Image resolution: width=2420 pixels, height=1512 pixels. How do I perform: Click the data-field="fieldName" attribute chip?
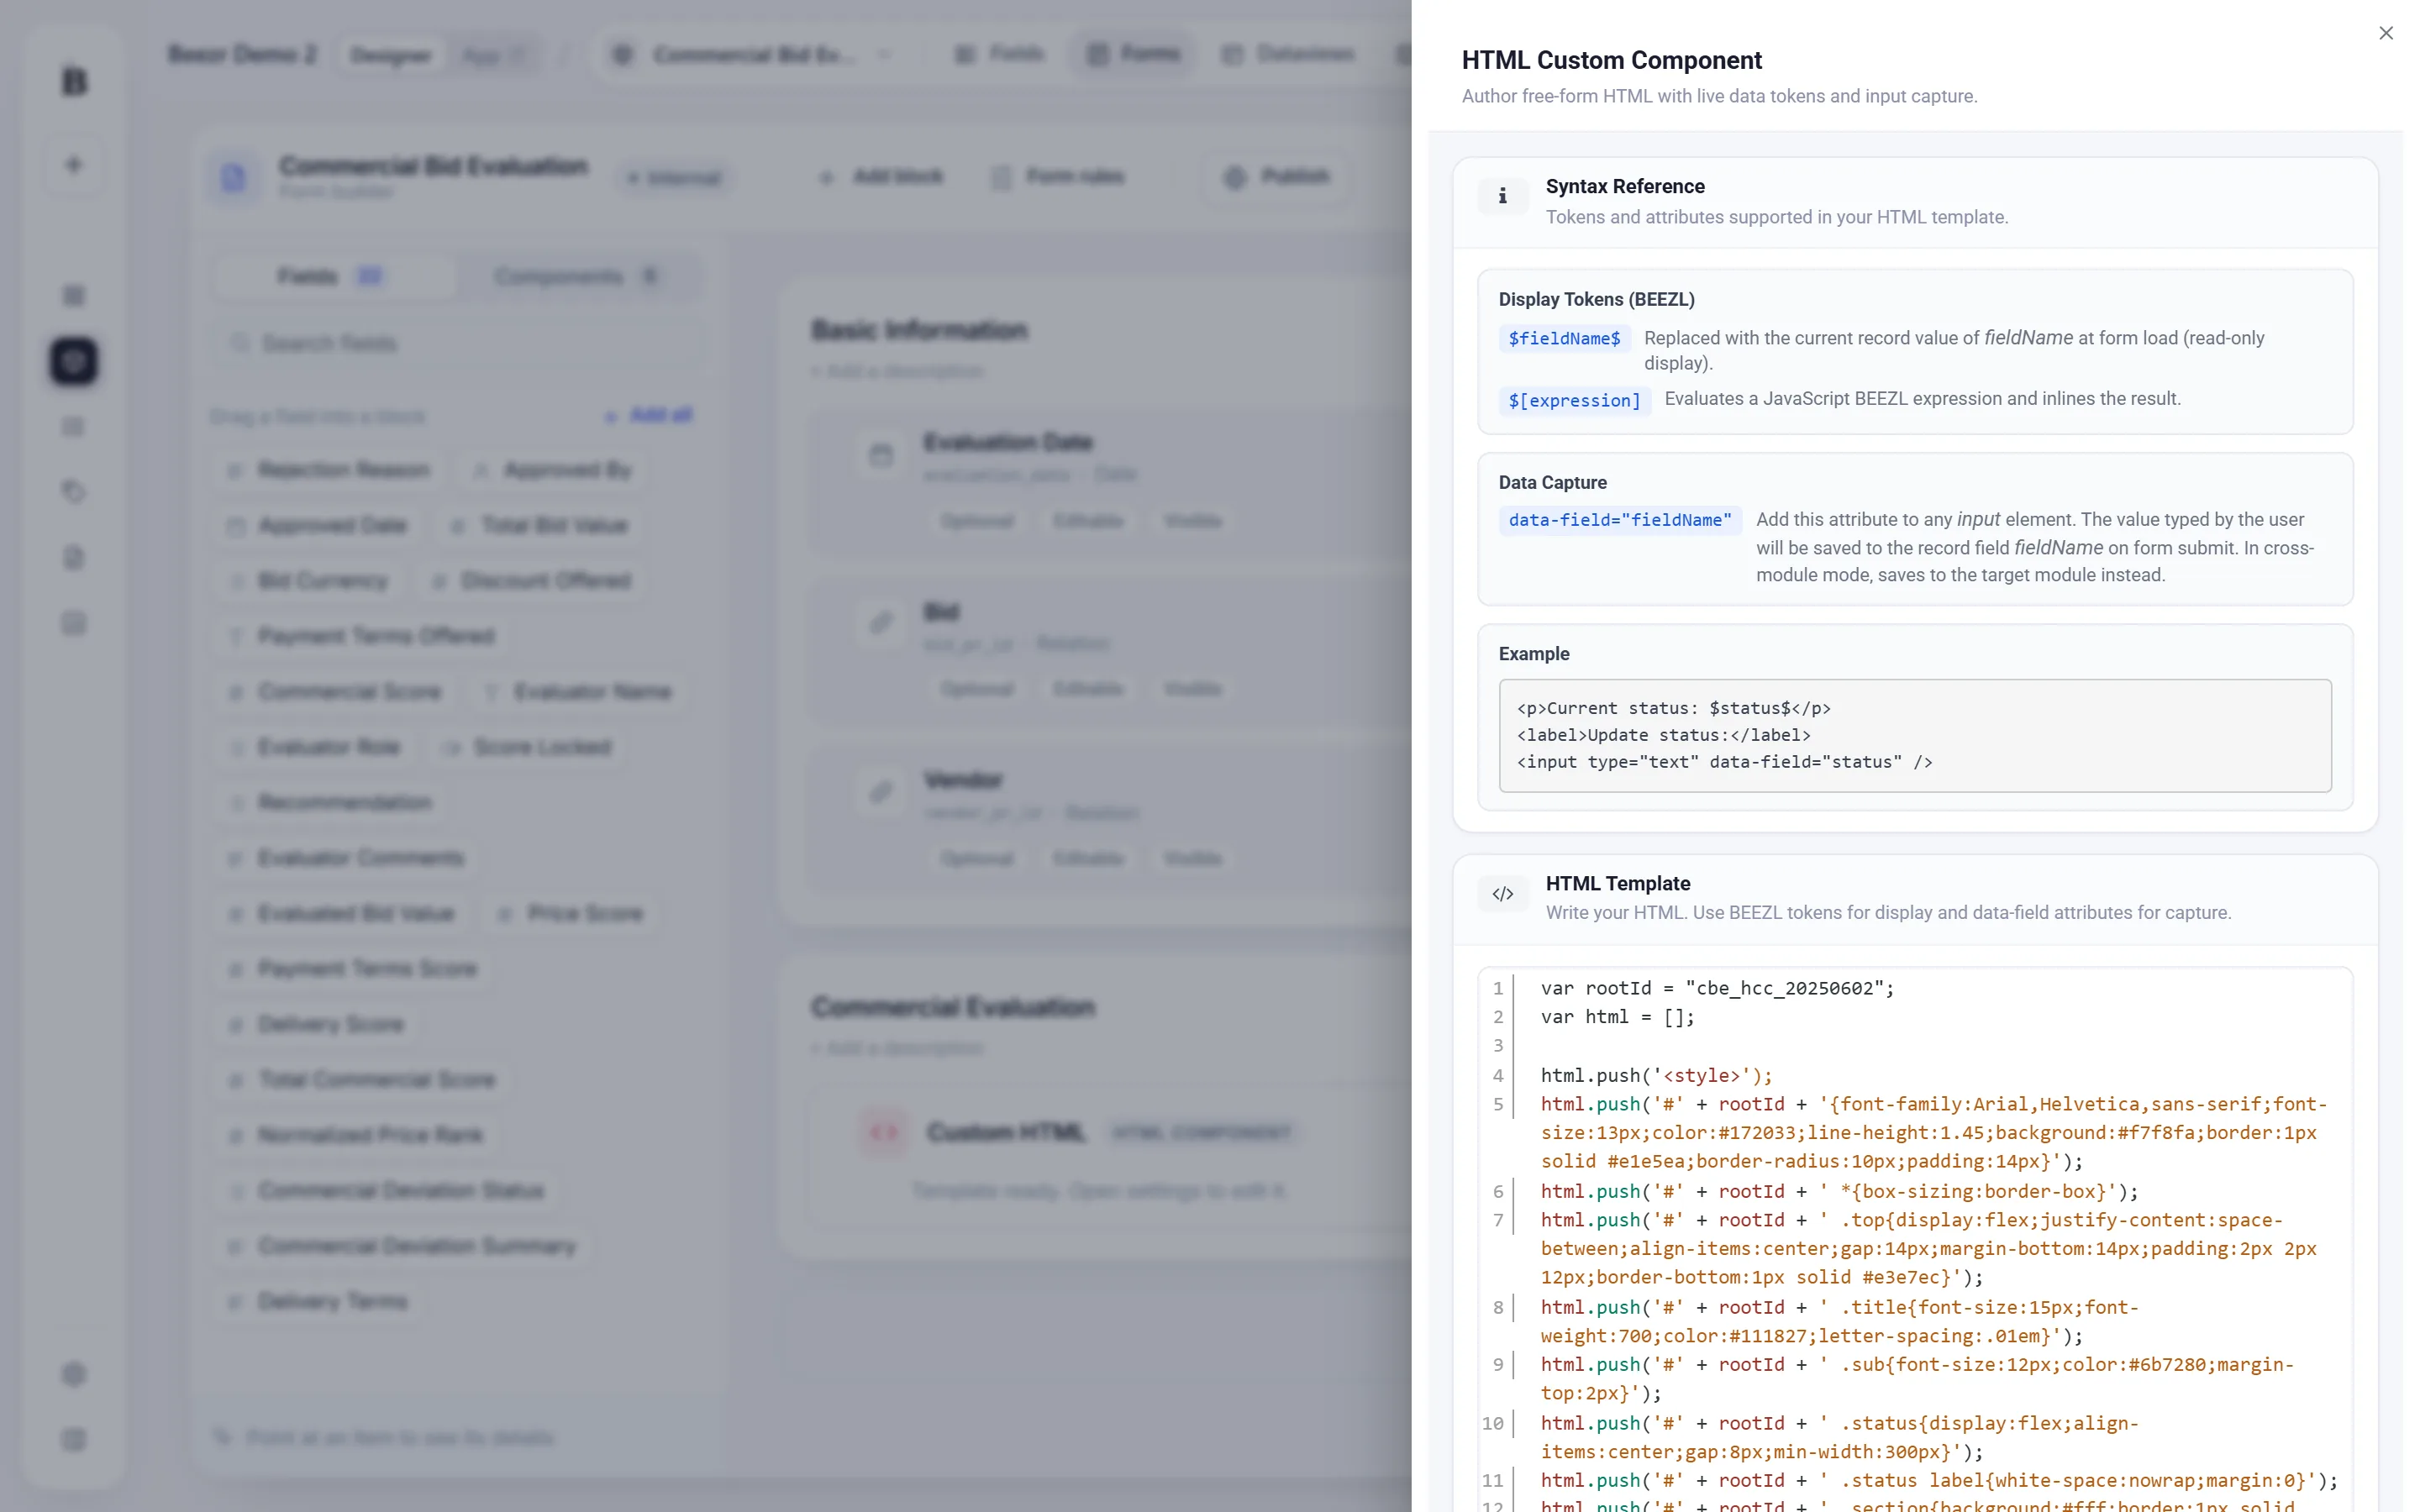pyautogui.click(x=1620, y=520)
